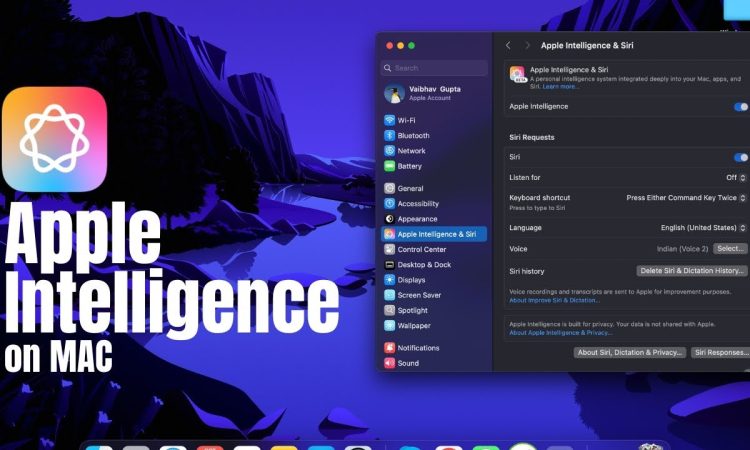This screenshot has height=450, width=750.
Task: Open the General settings label
Action: coord(410,188)
